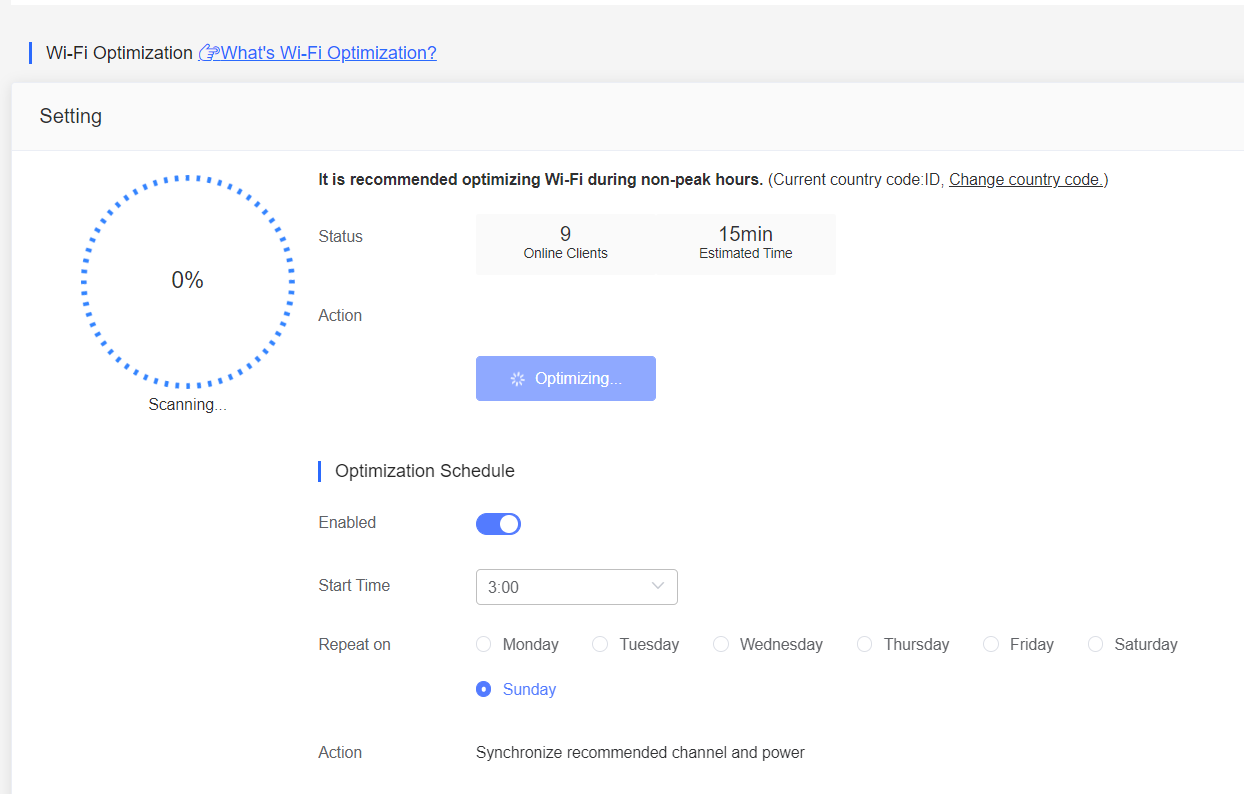Follow the Change country code link

pos(1026,180)
